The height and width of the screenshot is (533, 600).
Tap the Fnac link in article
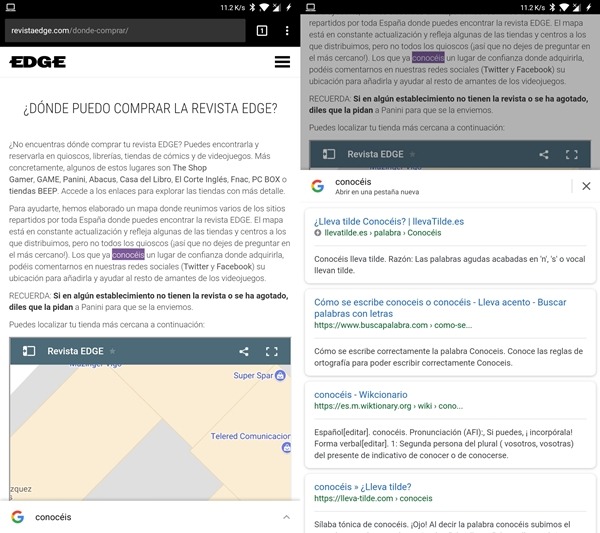point(239,179)
